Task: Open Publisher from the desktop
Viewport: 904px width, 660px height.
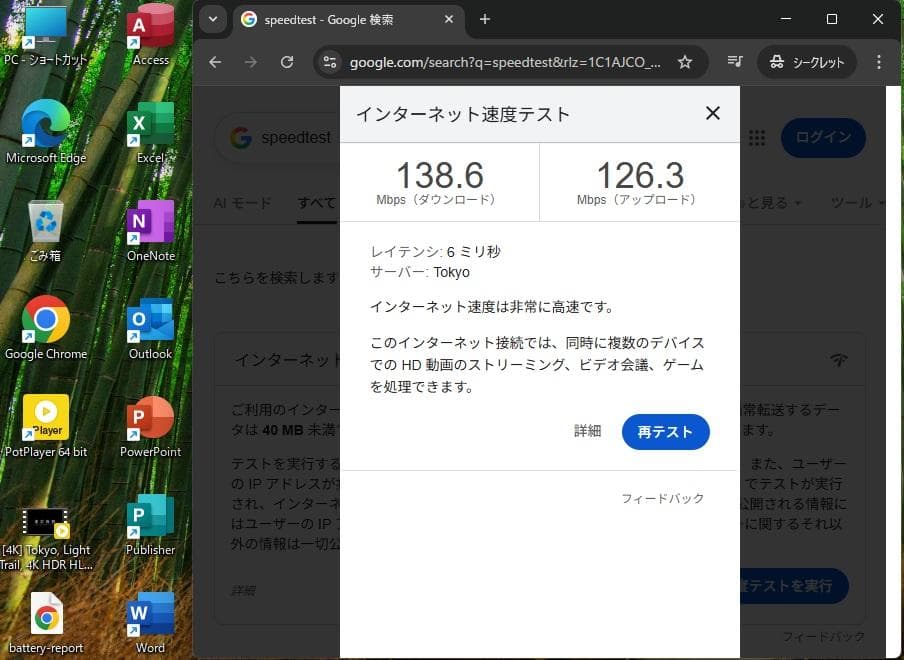Action: click(150, 516)
